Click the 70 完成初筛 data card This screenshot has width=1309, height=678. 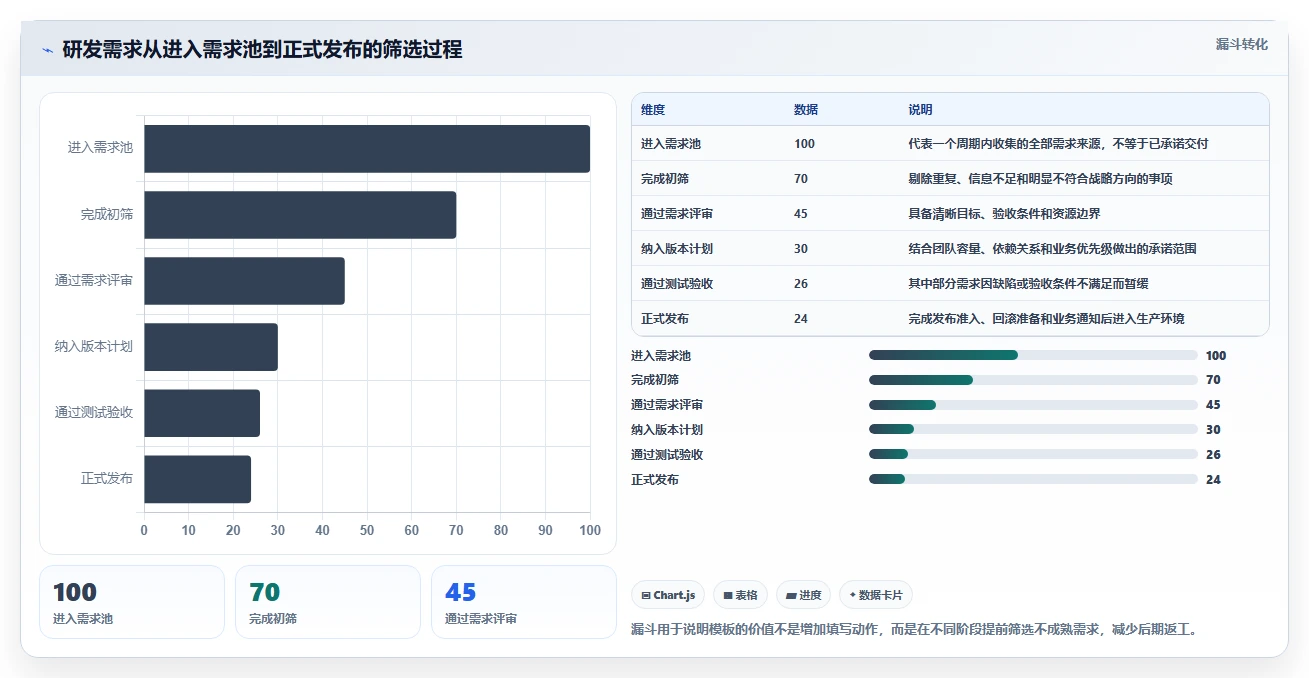328,602
